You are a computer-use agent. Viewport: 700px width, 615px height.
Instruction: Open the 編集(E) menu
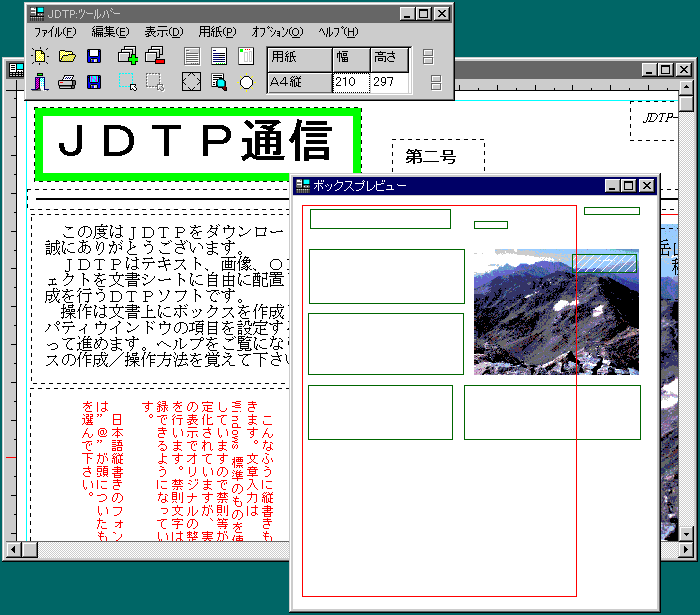pyautogui.click(x=110, y=32)
